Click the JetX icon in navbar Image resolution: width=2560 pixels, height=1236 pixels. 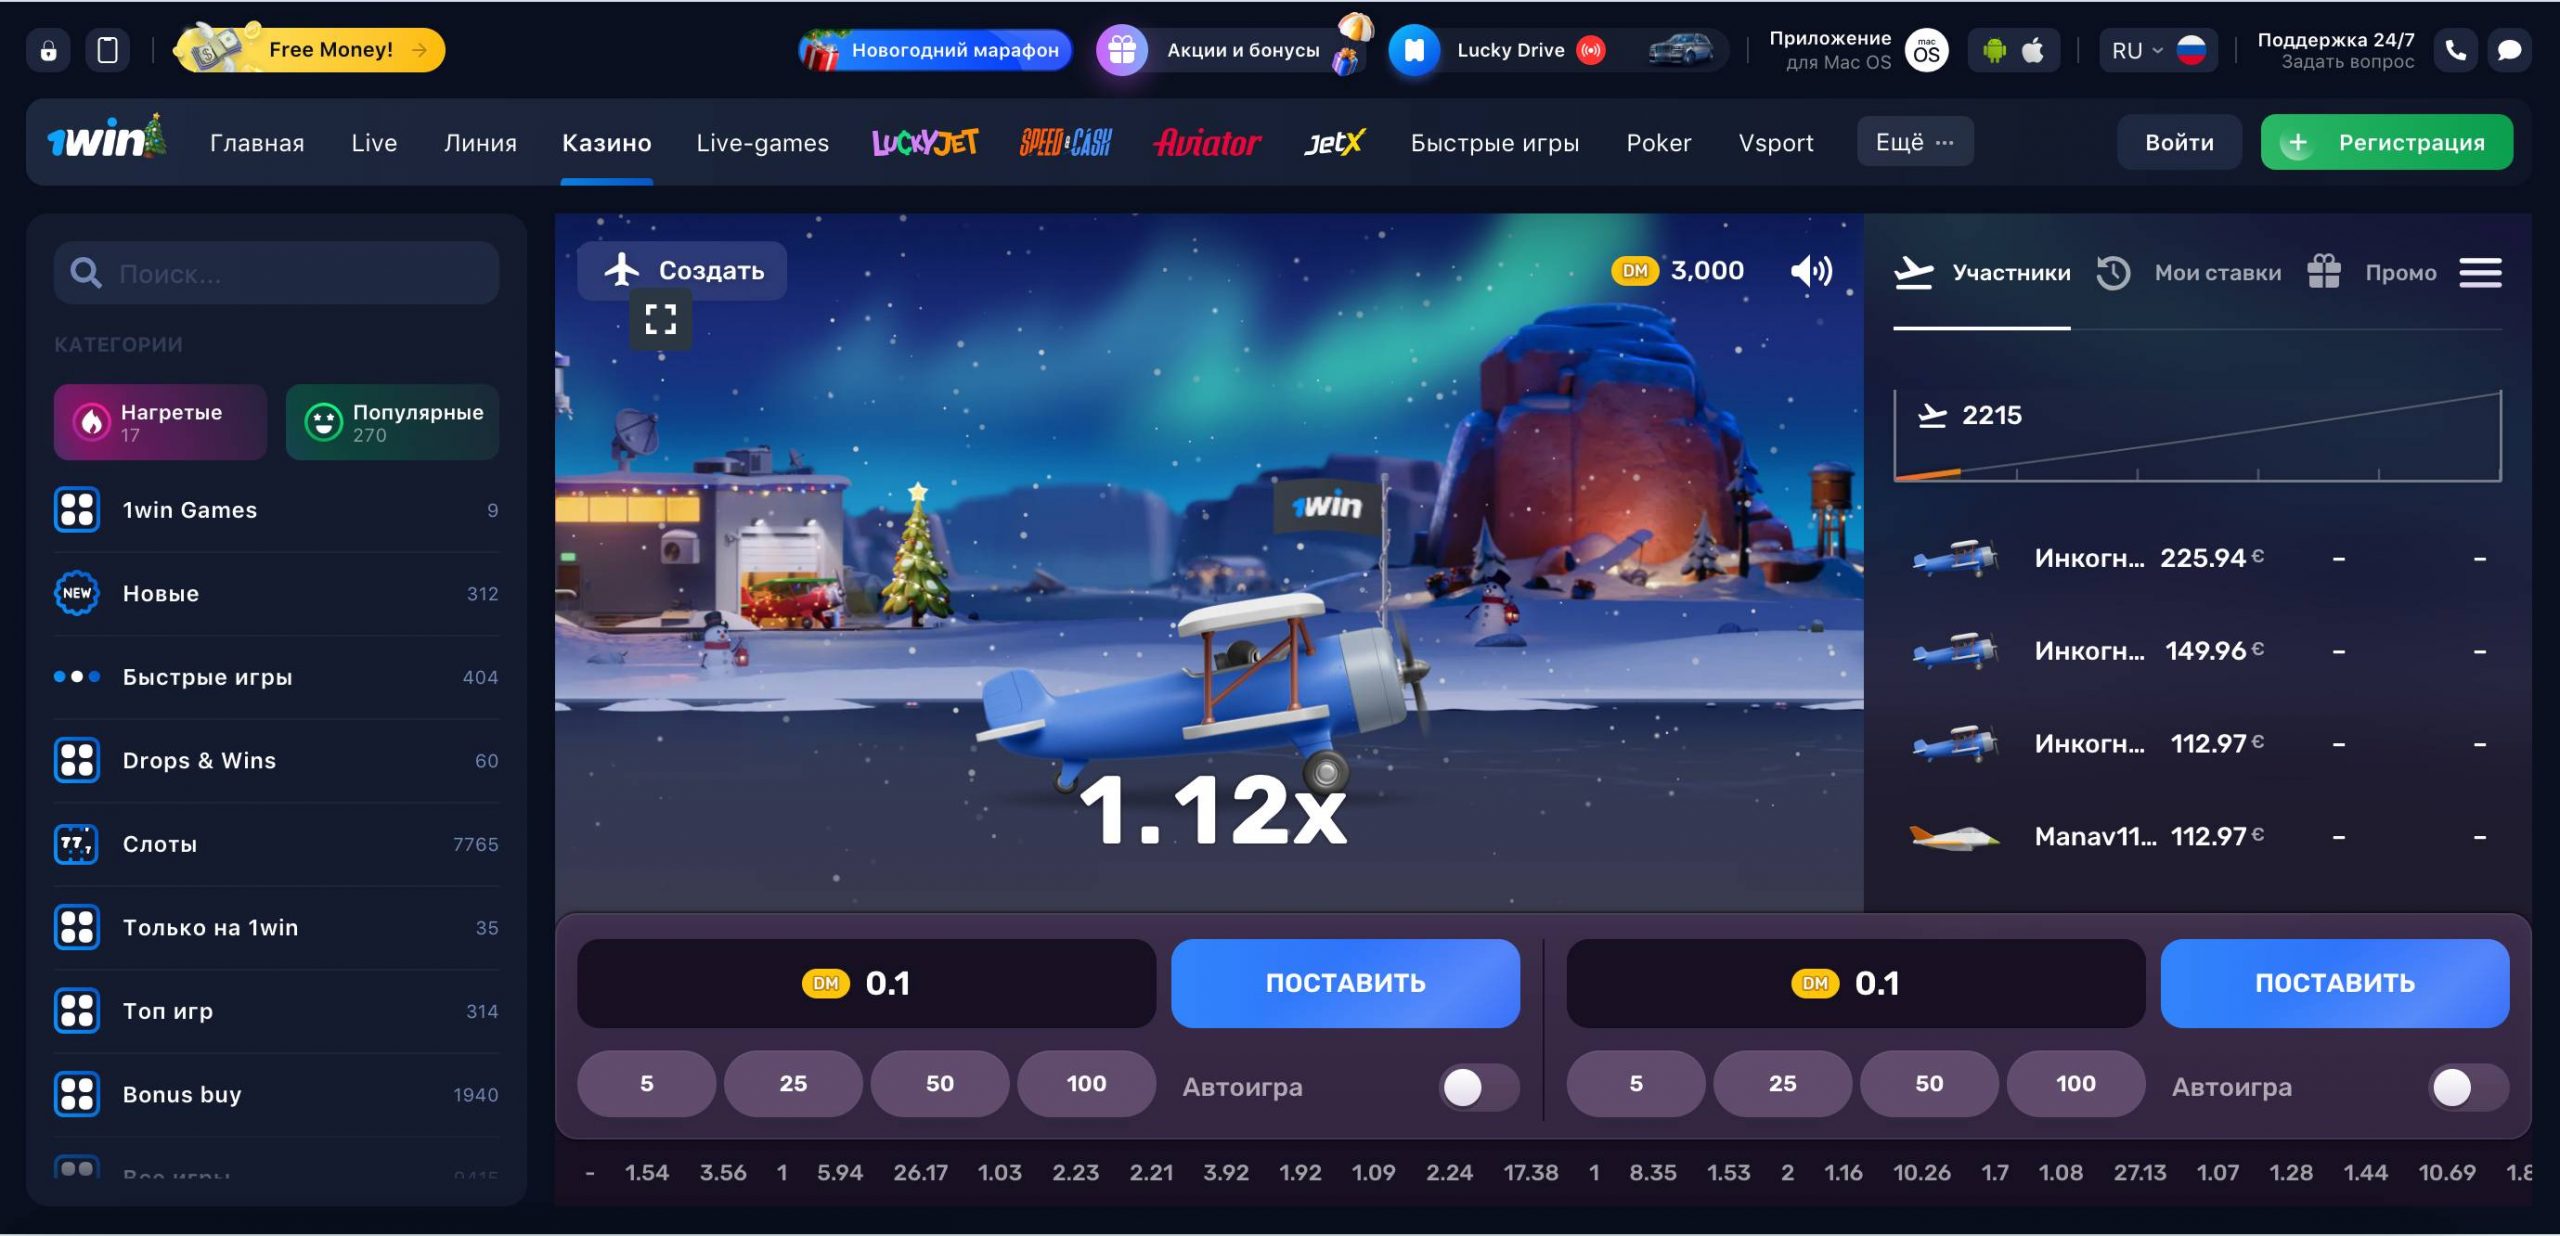(1336, 144)
